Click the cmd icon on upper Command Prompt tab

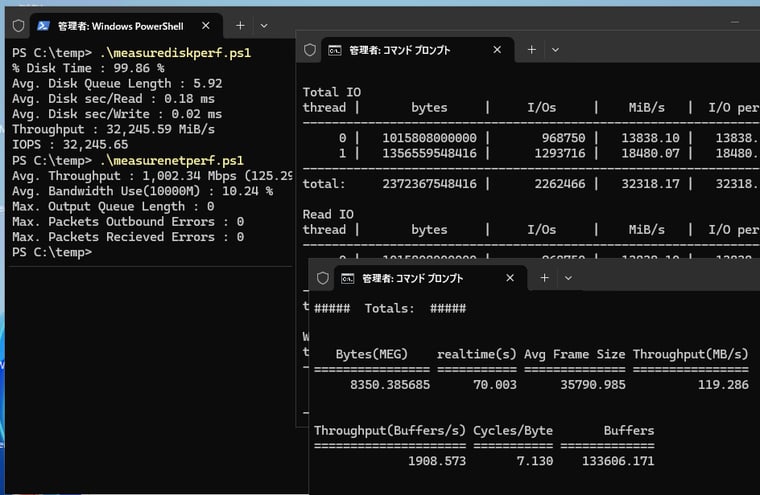[x=335, y=50]
